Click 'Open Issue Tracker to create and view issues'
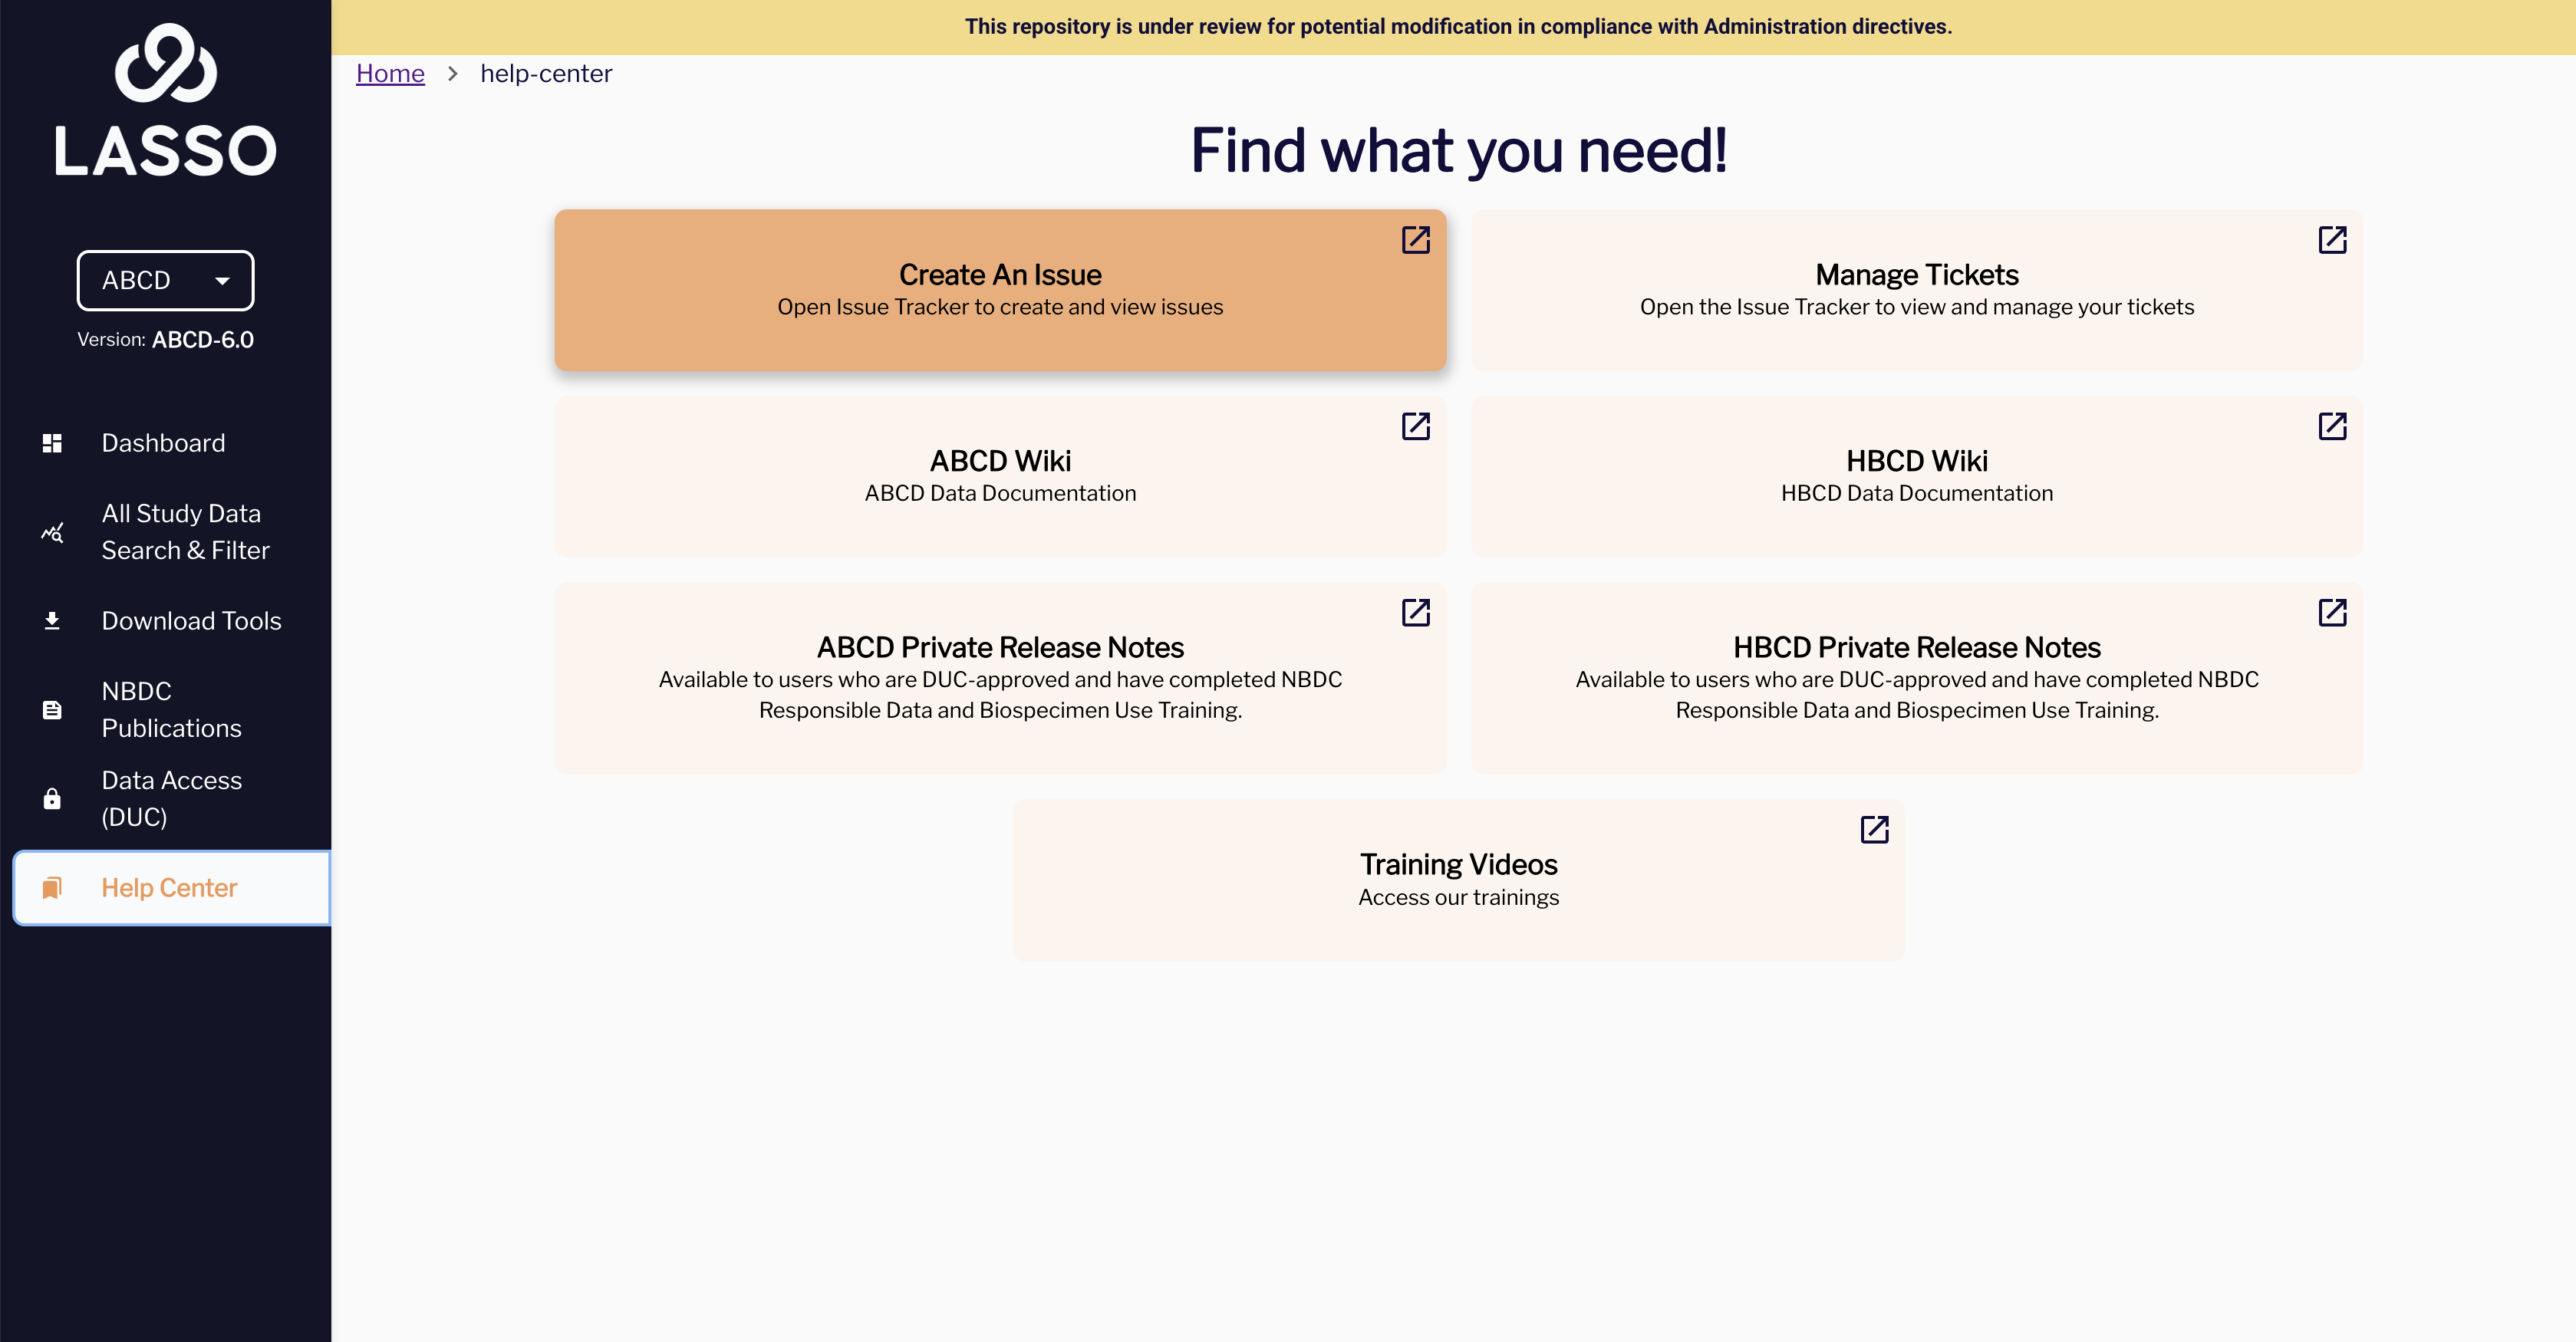The height and width of the screenshot is (1342, 2576). pyautogui.click(x=1000, y=307)
